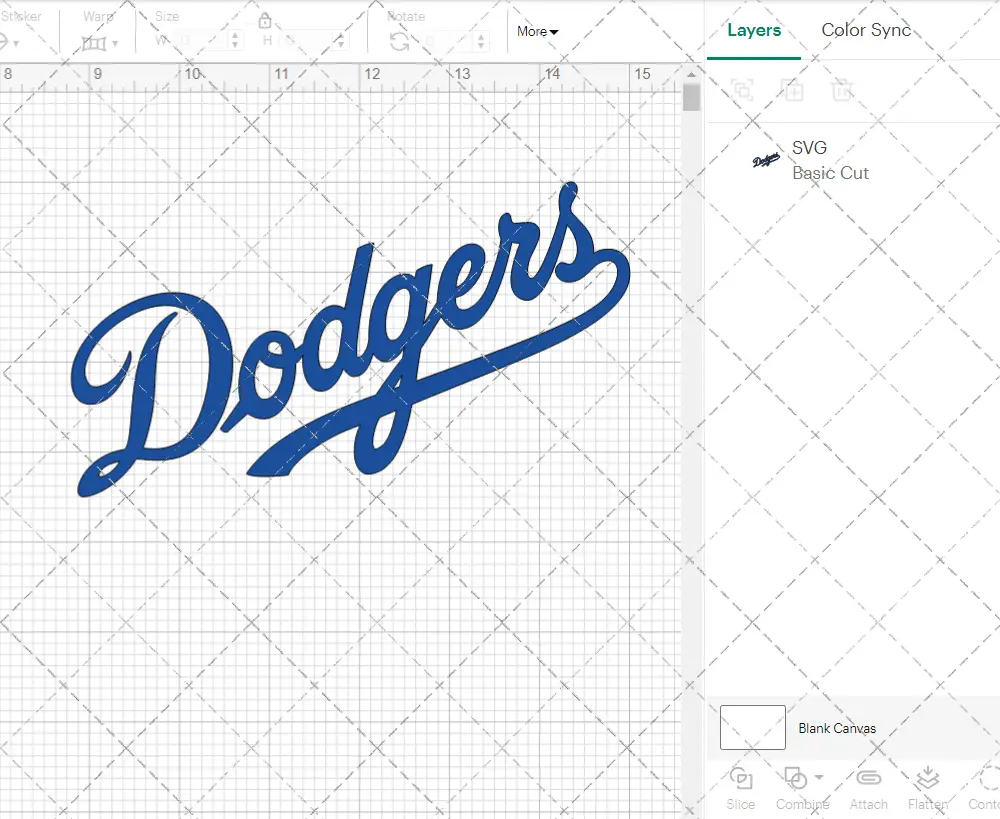Delete the selected layer with trash icon
1000x819 pixels.
coord(843,90)
